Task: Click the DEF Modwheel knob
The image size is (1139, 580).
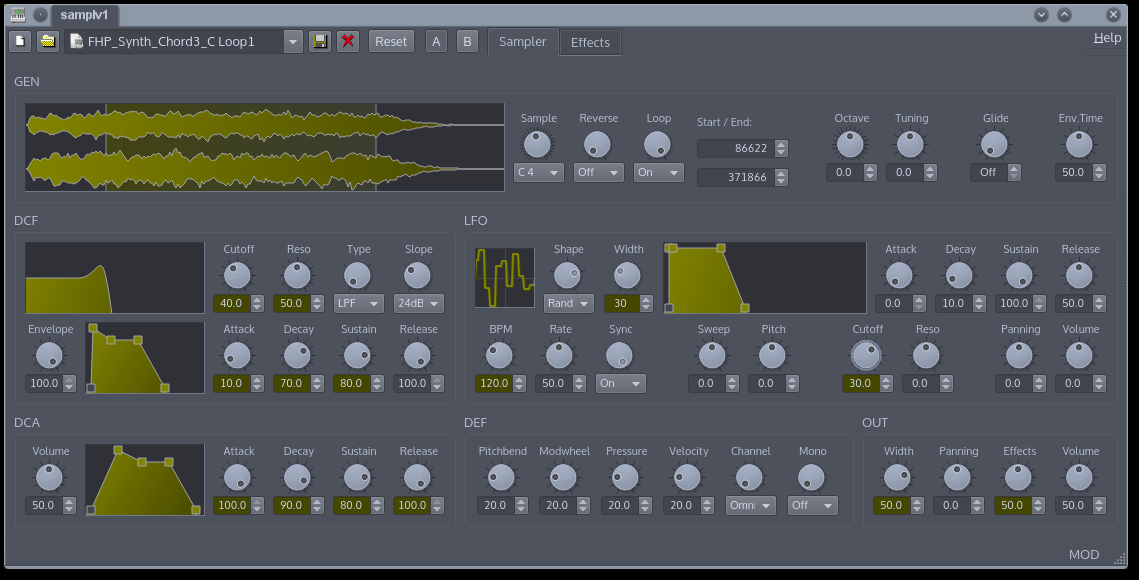Action: pos(564,478)
